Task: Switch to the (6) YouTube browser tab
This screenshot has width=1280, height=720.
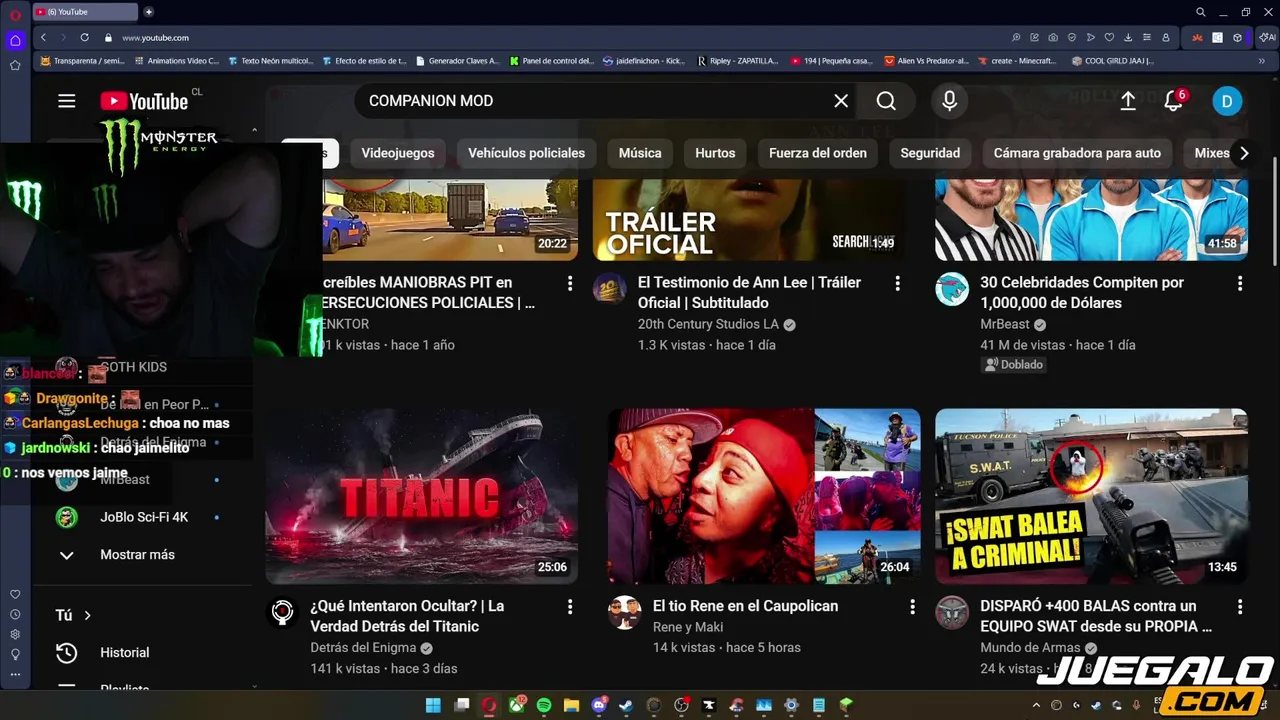Action: point(86,12)
